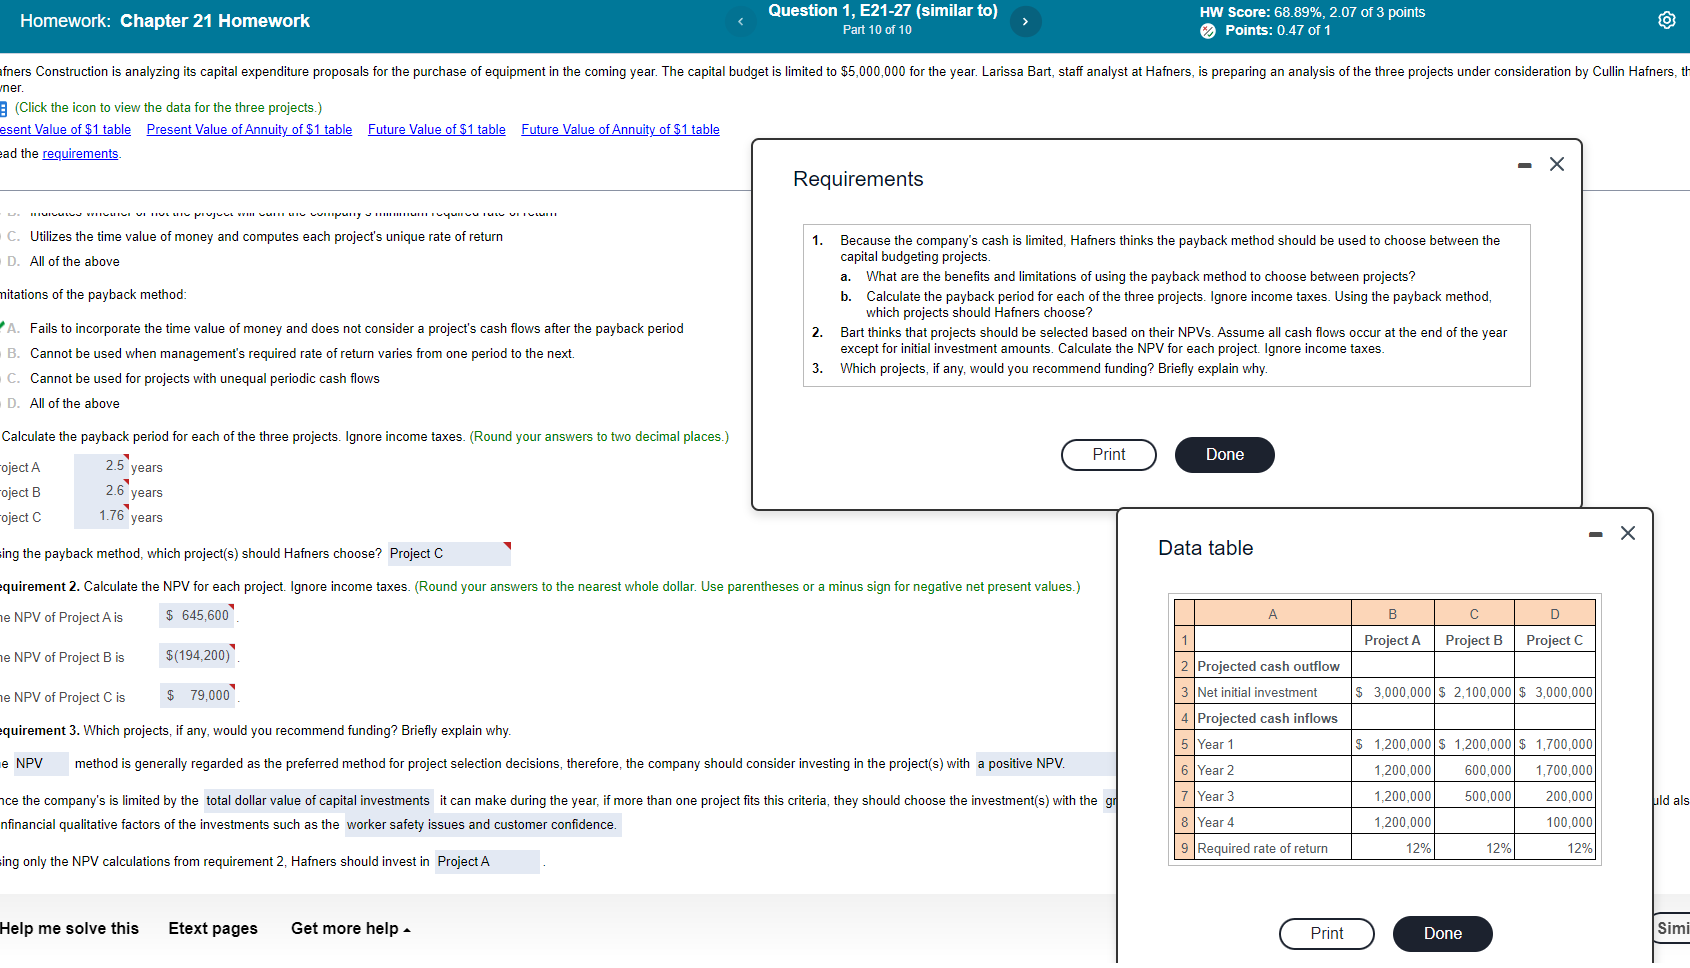
Task: Click the NPV of Project C field
Action: (x=198, y=696)
